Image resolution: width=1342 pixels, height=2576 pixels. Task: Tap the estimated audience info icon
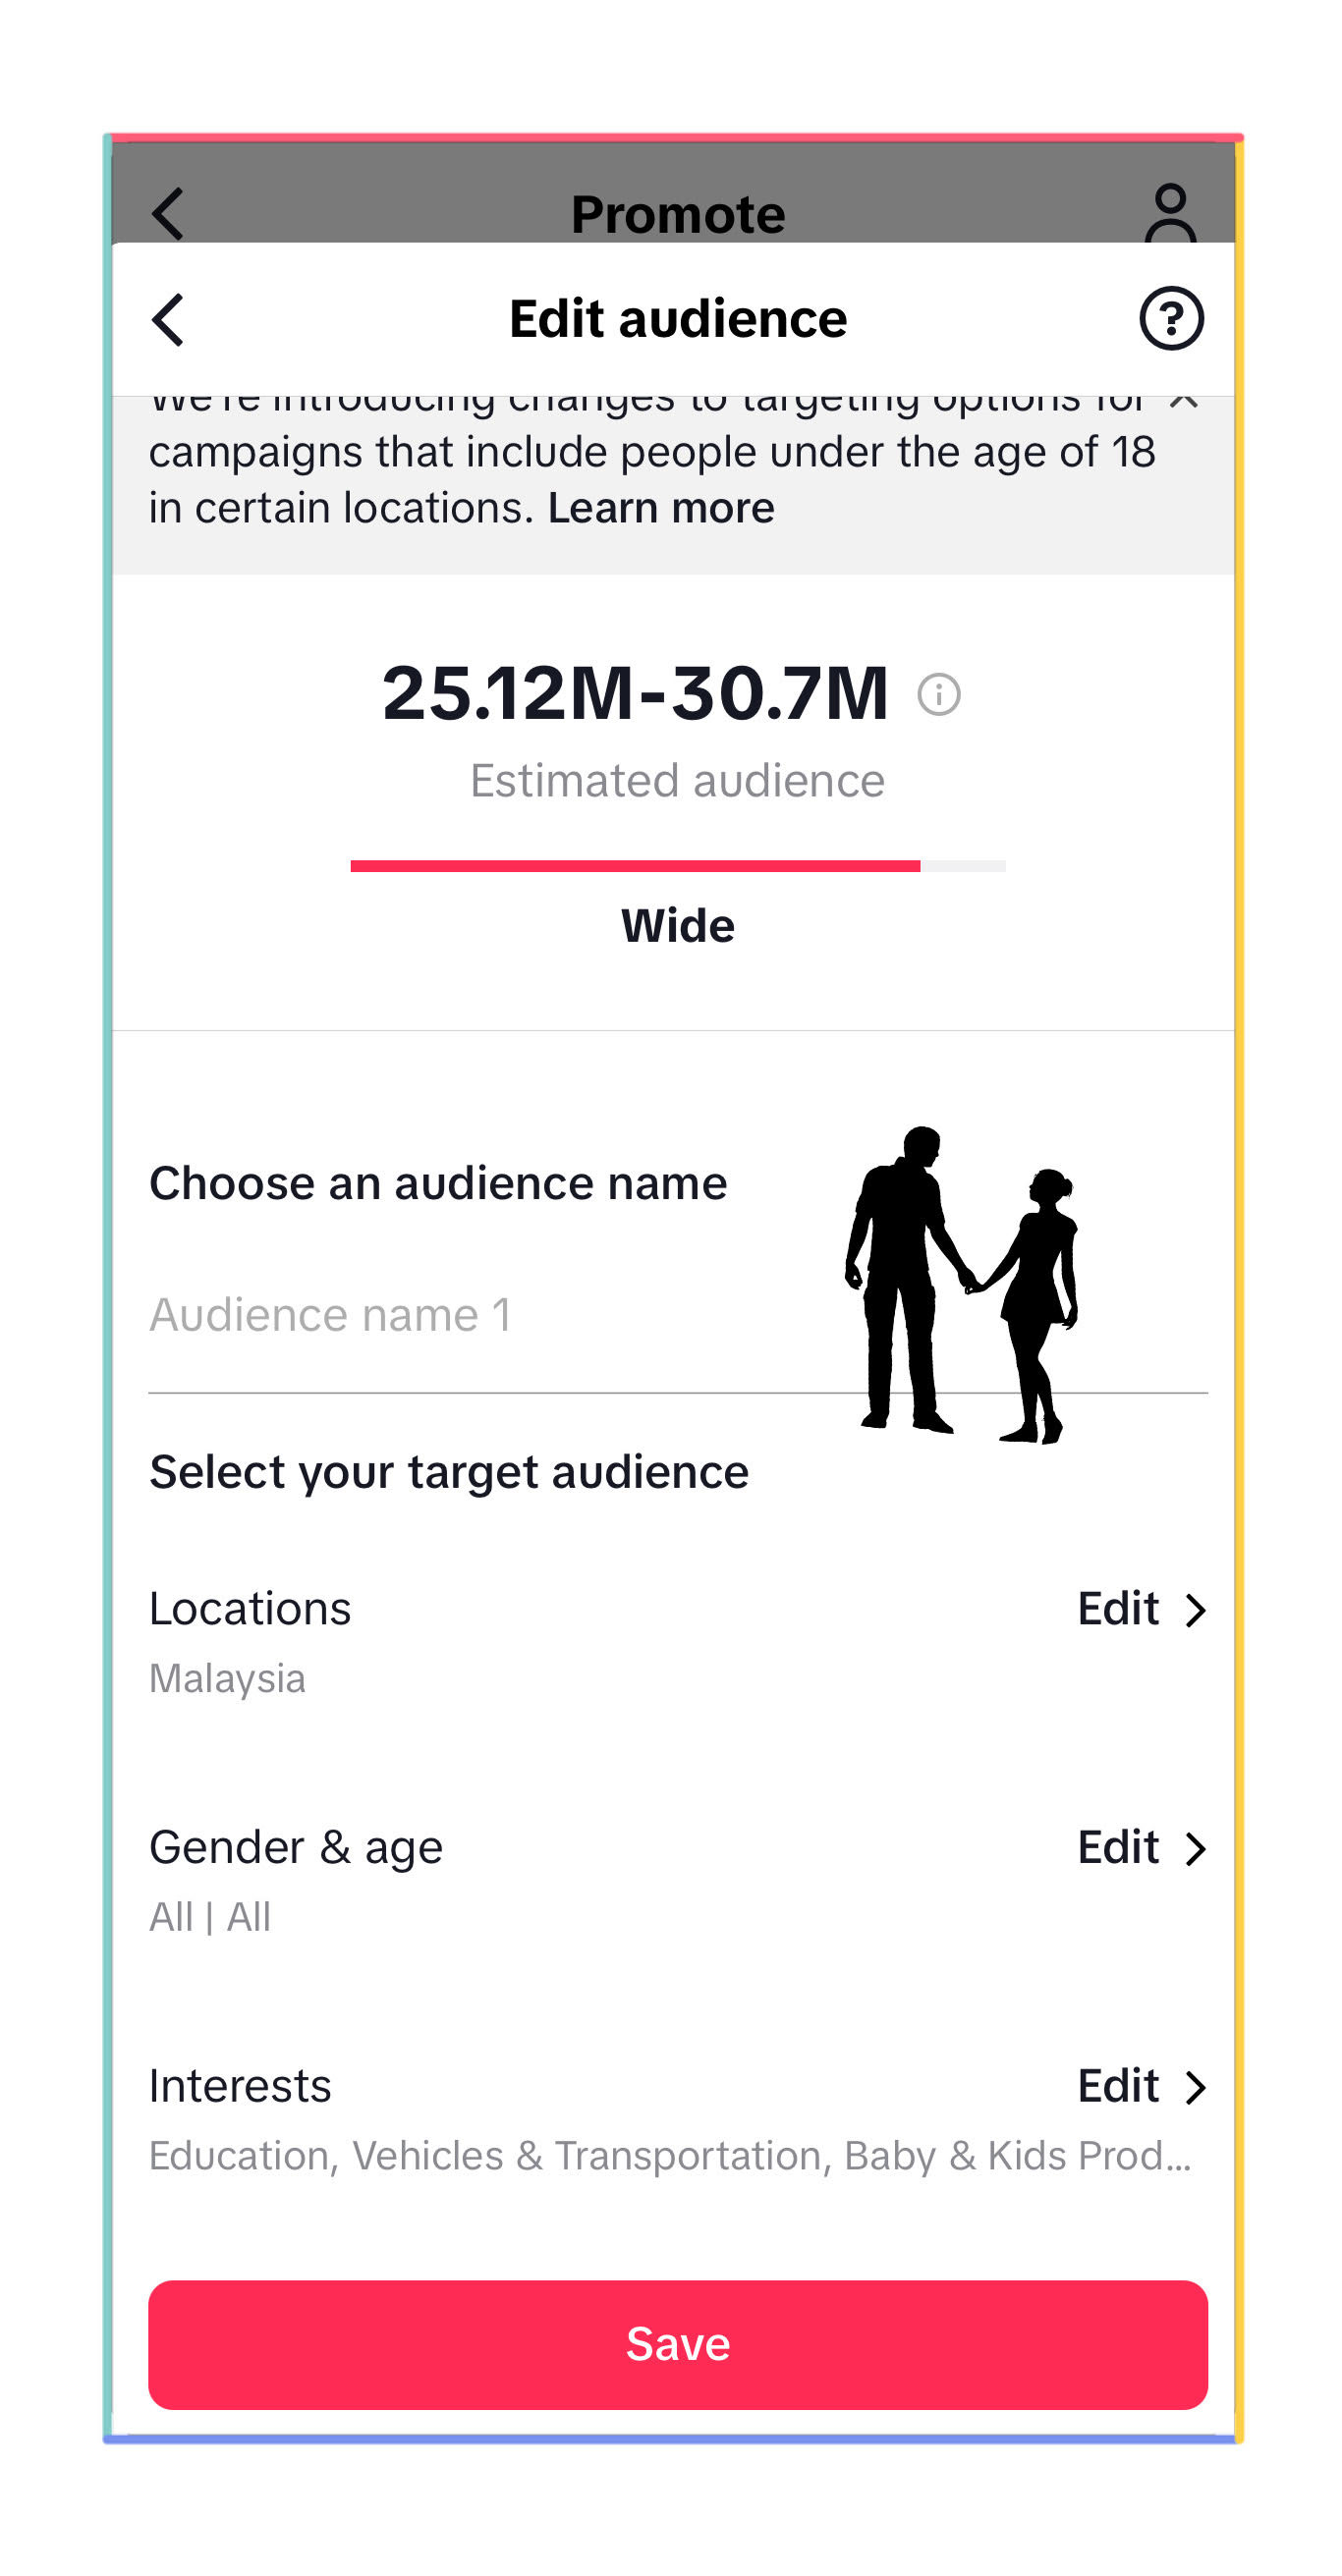point(939,694)
